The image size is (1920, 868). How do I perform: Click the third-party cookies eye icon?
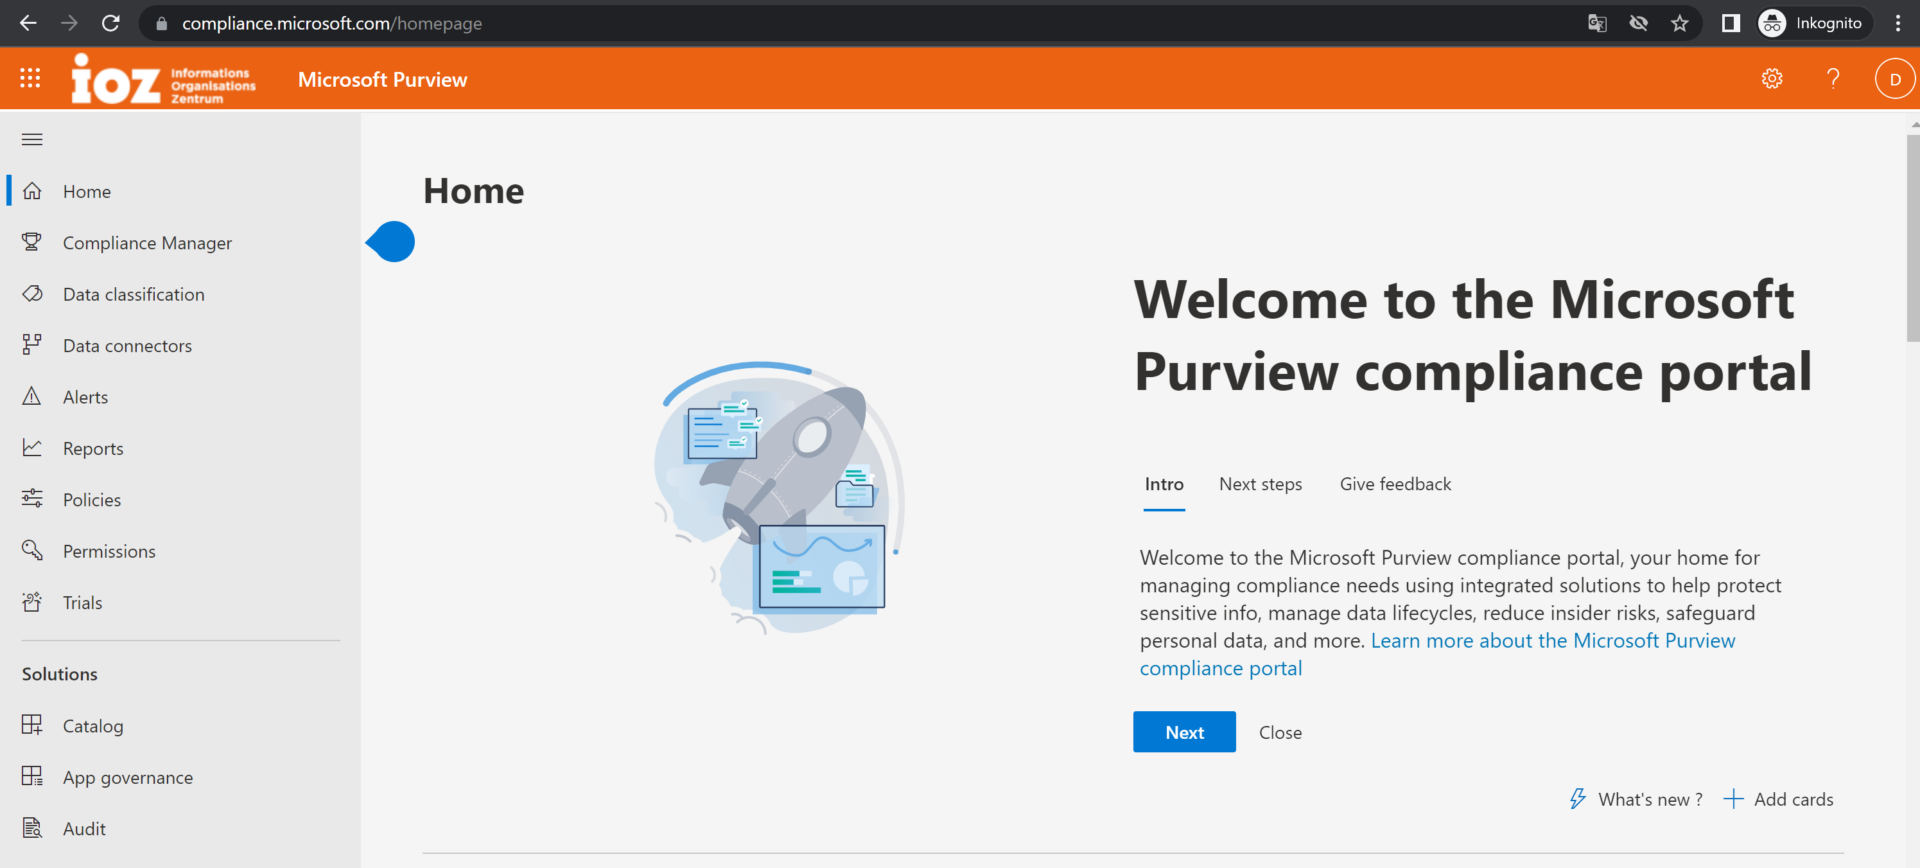pyautogui.click(x=1638, y=23)
